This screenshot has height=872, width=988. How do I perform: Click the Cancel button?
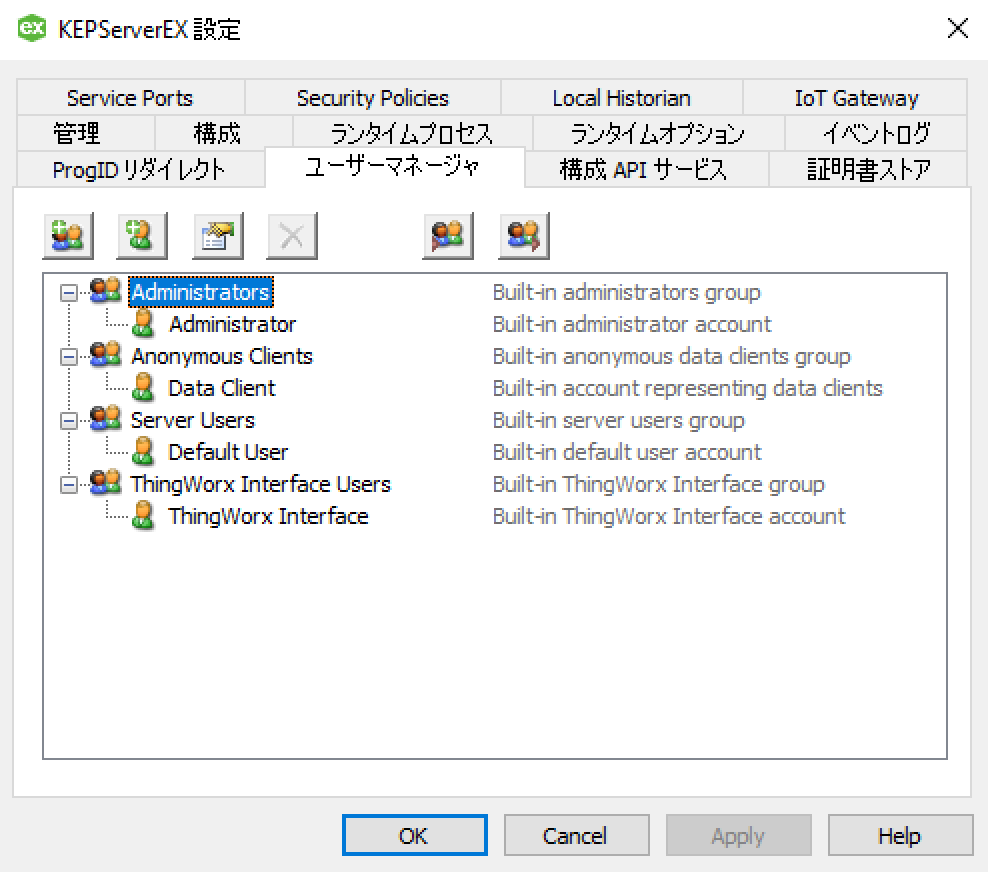tap(576, 835)
